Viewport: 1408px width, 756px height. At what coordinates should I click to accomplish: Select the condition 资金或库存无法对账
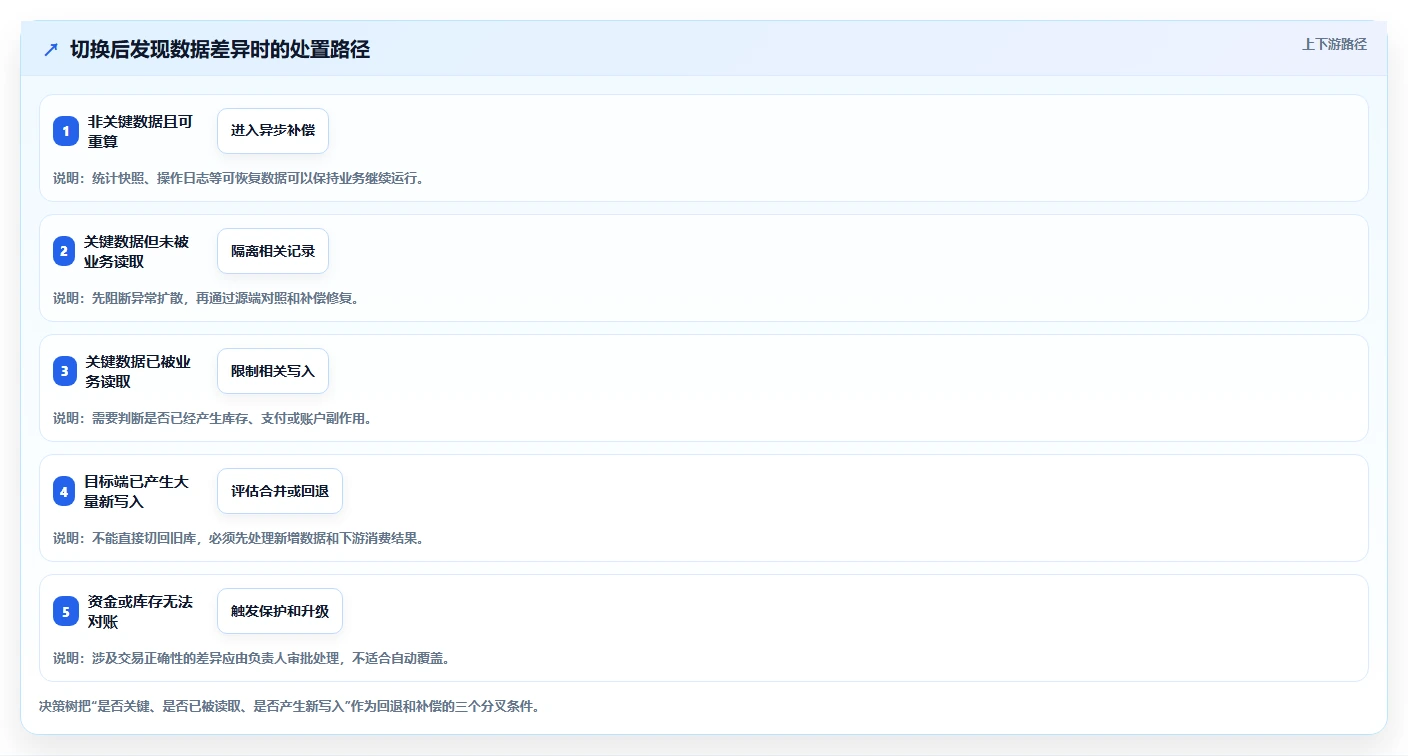pos(140,611)
